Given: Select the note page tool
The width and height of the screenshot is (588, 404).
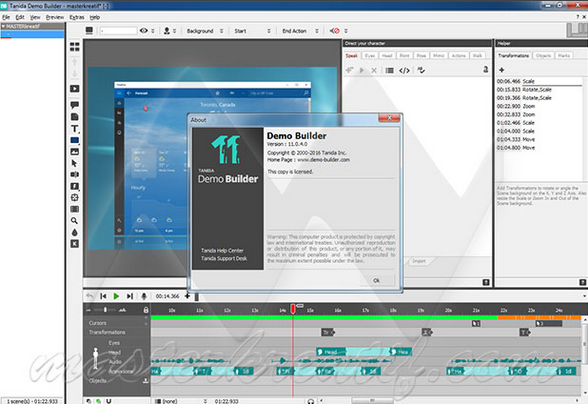Looking at the screenshot, I should pyautogui.click(x=75, y=117).
